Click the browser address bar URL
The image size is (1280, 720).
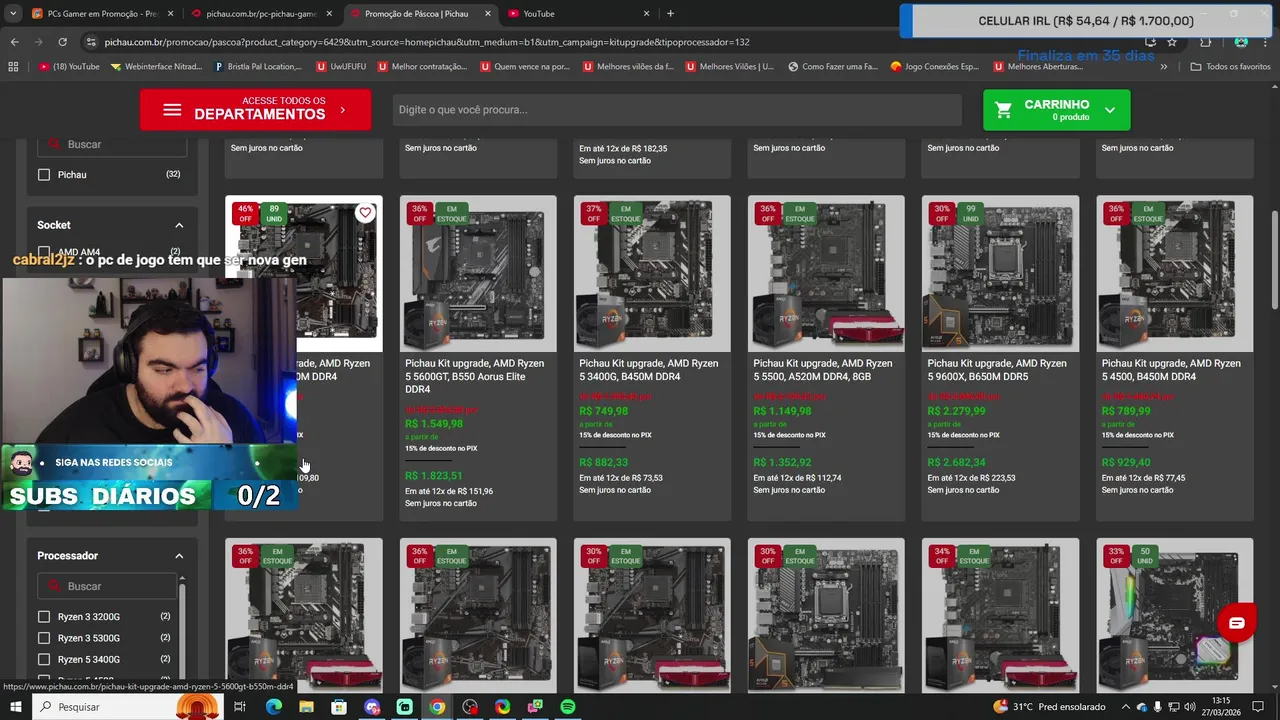click(x=427, y=42)
